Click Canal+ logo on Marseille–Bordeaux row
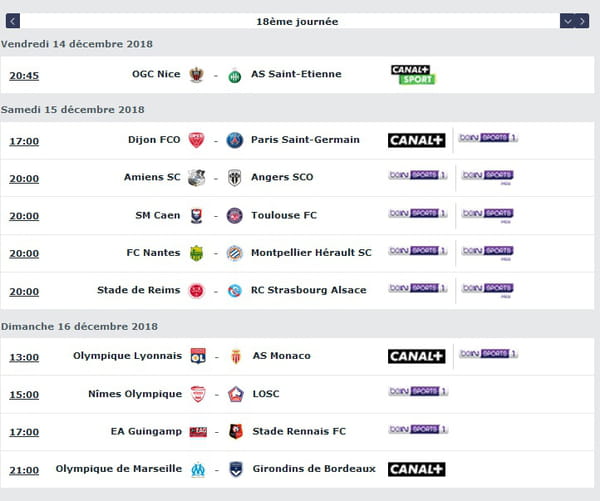Viewport: 600px width, 501px height. pos(417,469)
